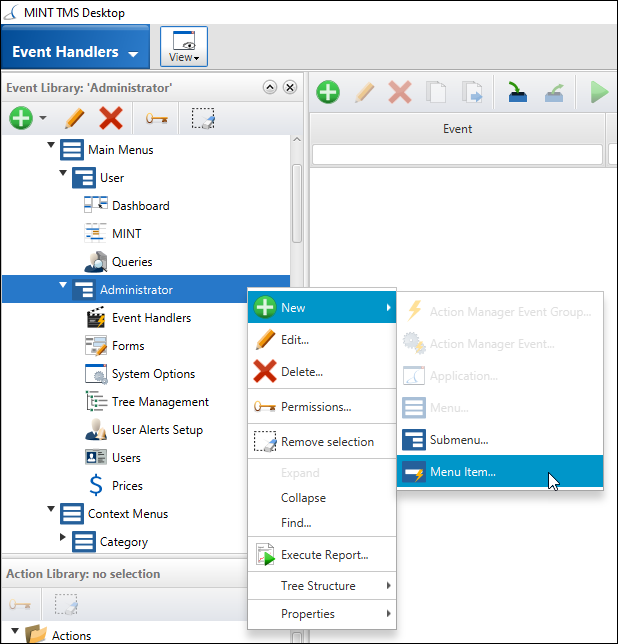The height and width of the screenshot is (644, 618).
Task: Collapse the Administrator submenu node arrow
Action: point(63,285)
